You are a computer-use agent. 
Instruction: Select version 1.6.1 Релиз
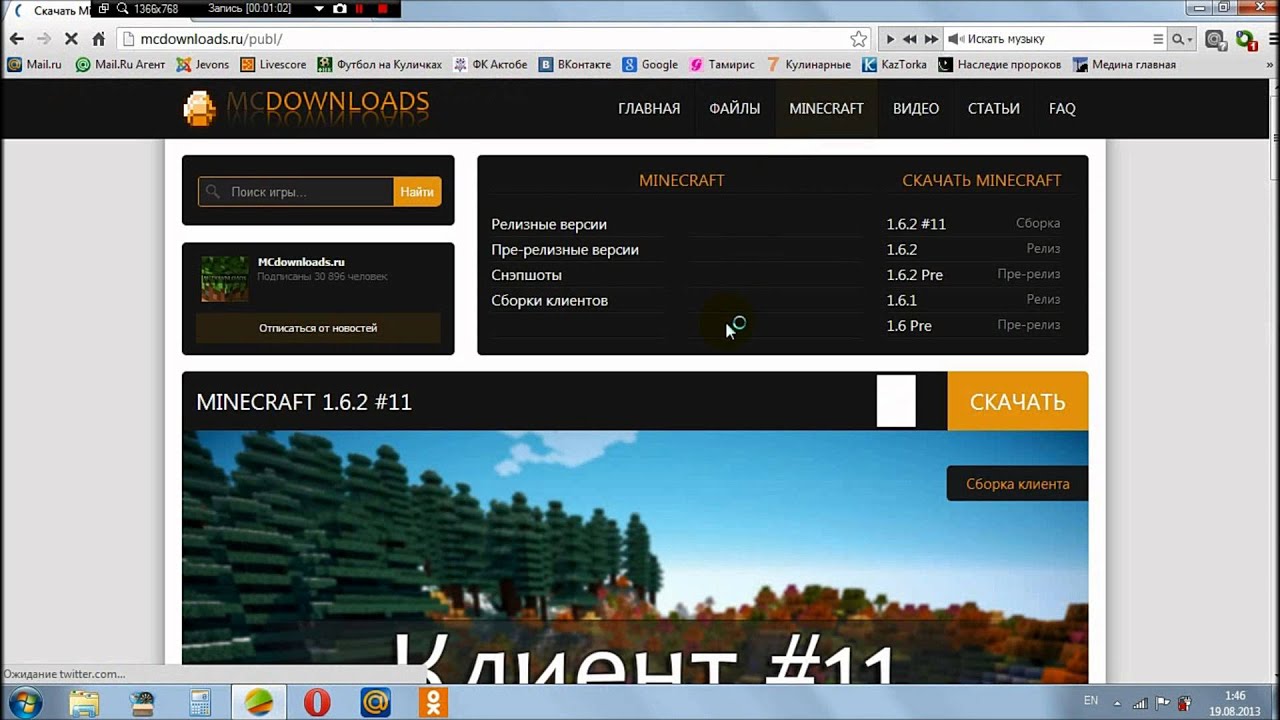click(x=973, y=300)
